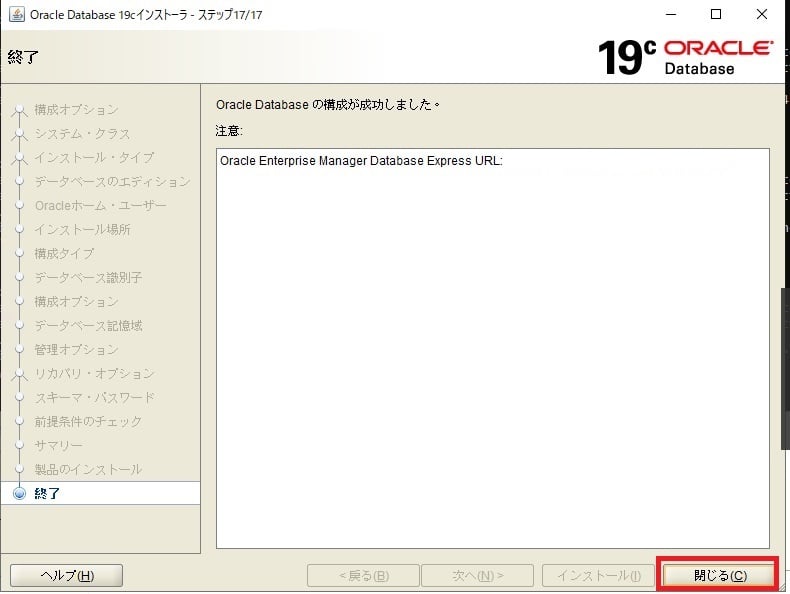The height and width of the screenshot is (594, 790).
Task: Select the データベースのエディション step
Action: click(x=112, y=181)
